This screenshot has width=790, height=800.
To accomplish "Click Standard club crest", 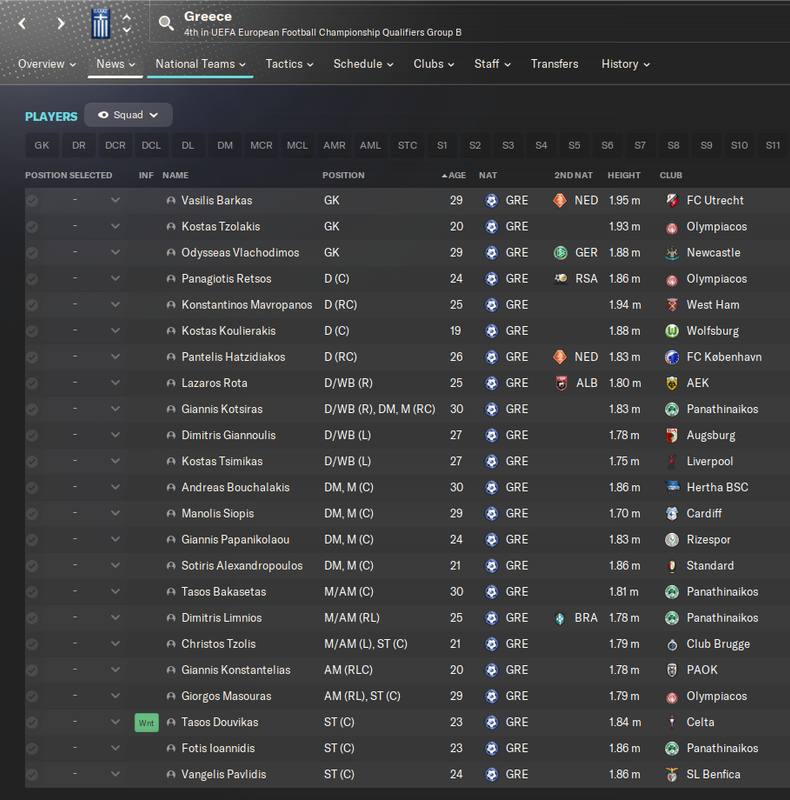I will click(x=672, y=566).
